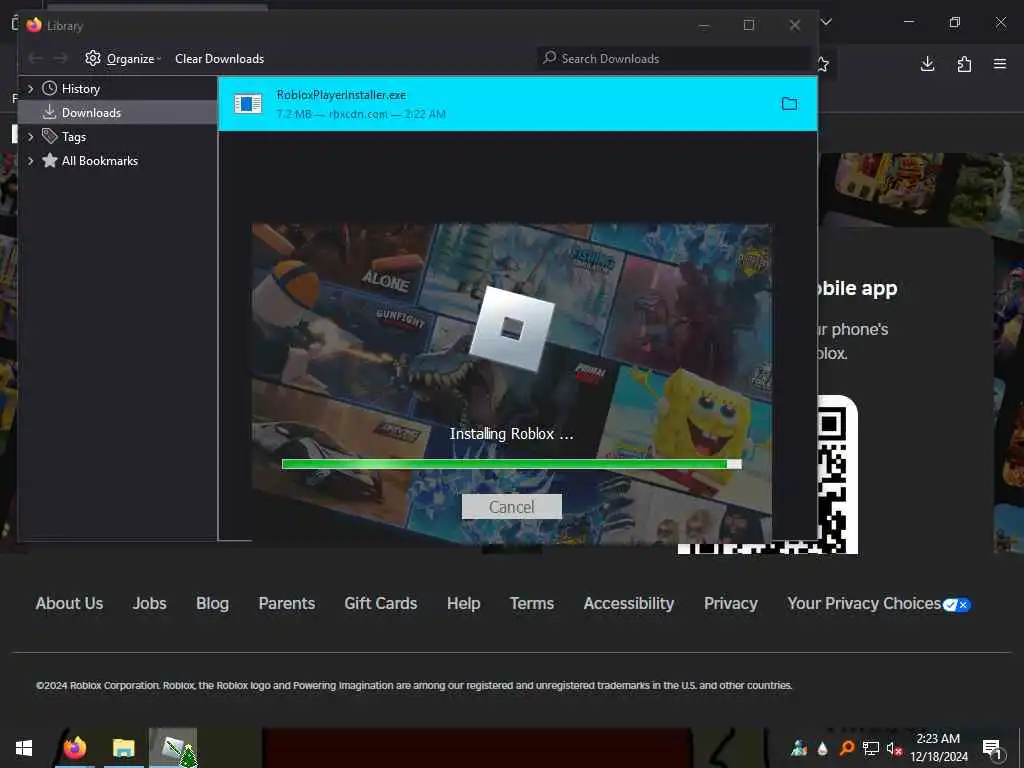Open the Terms footer link

pos(532,603)
